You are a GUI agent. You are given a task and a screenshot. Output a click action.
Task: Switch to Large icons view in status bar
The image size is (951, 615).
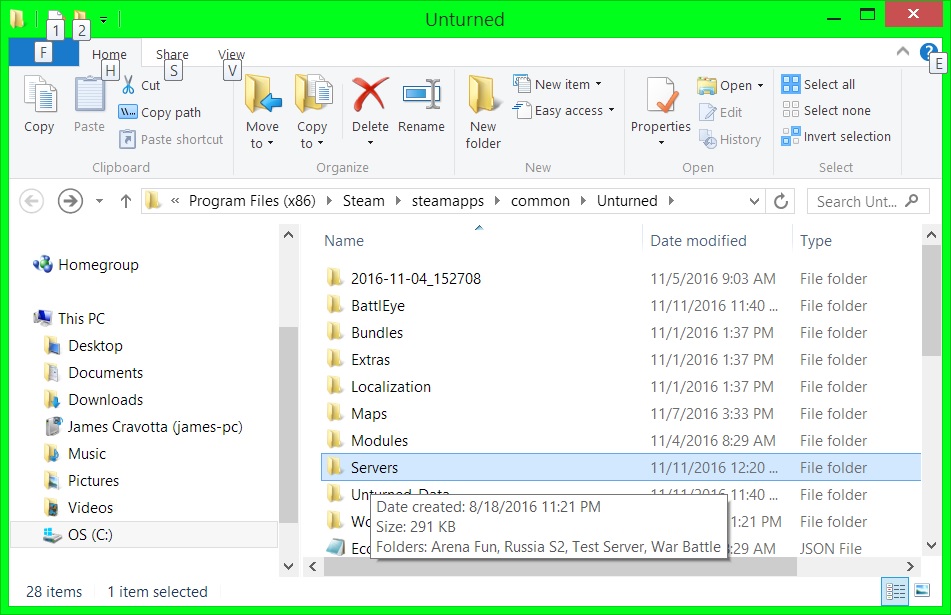[x=922, y=590]
